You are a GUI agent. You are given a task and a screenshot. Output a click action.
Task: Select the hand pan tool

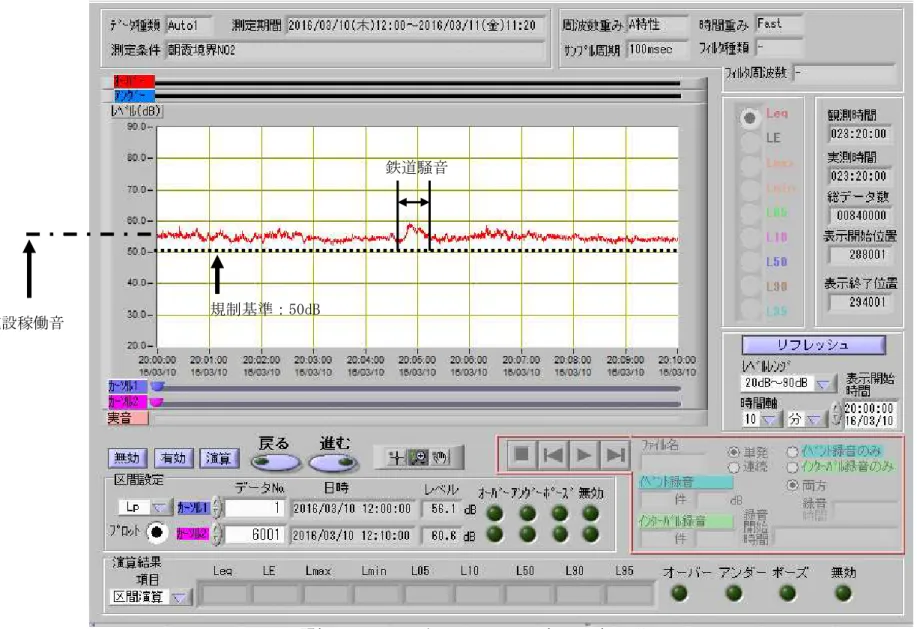pos(440,458)
